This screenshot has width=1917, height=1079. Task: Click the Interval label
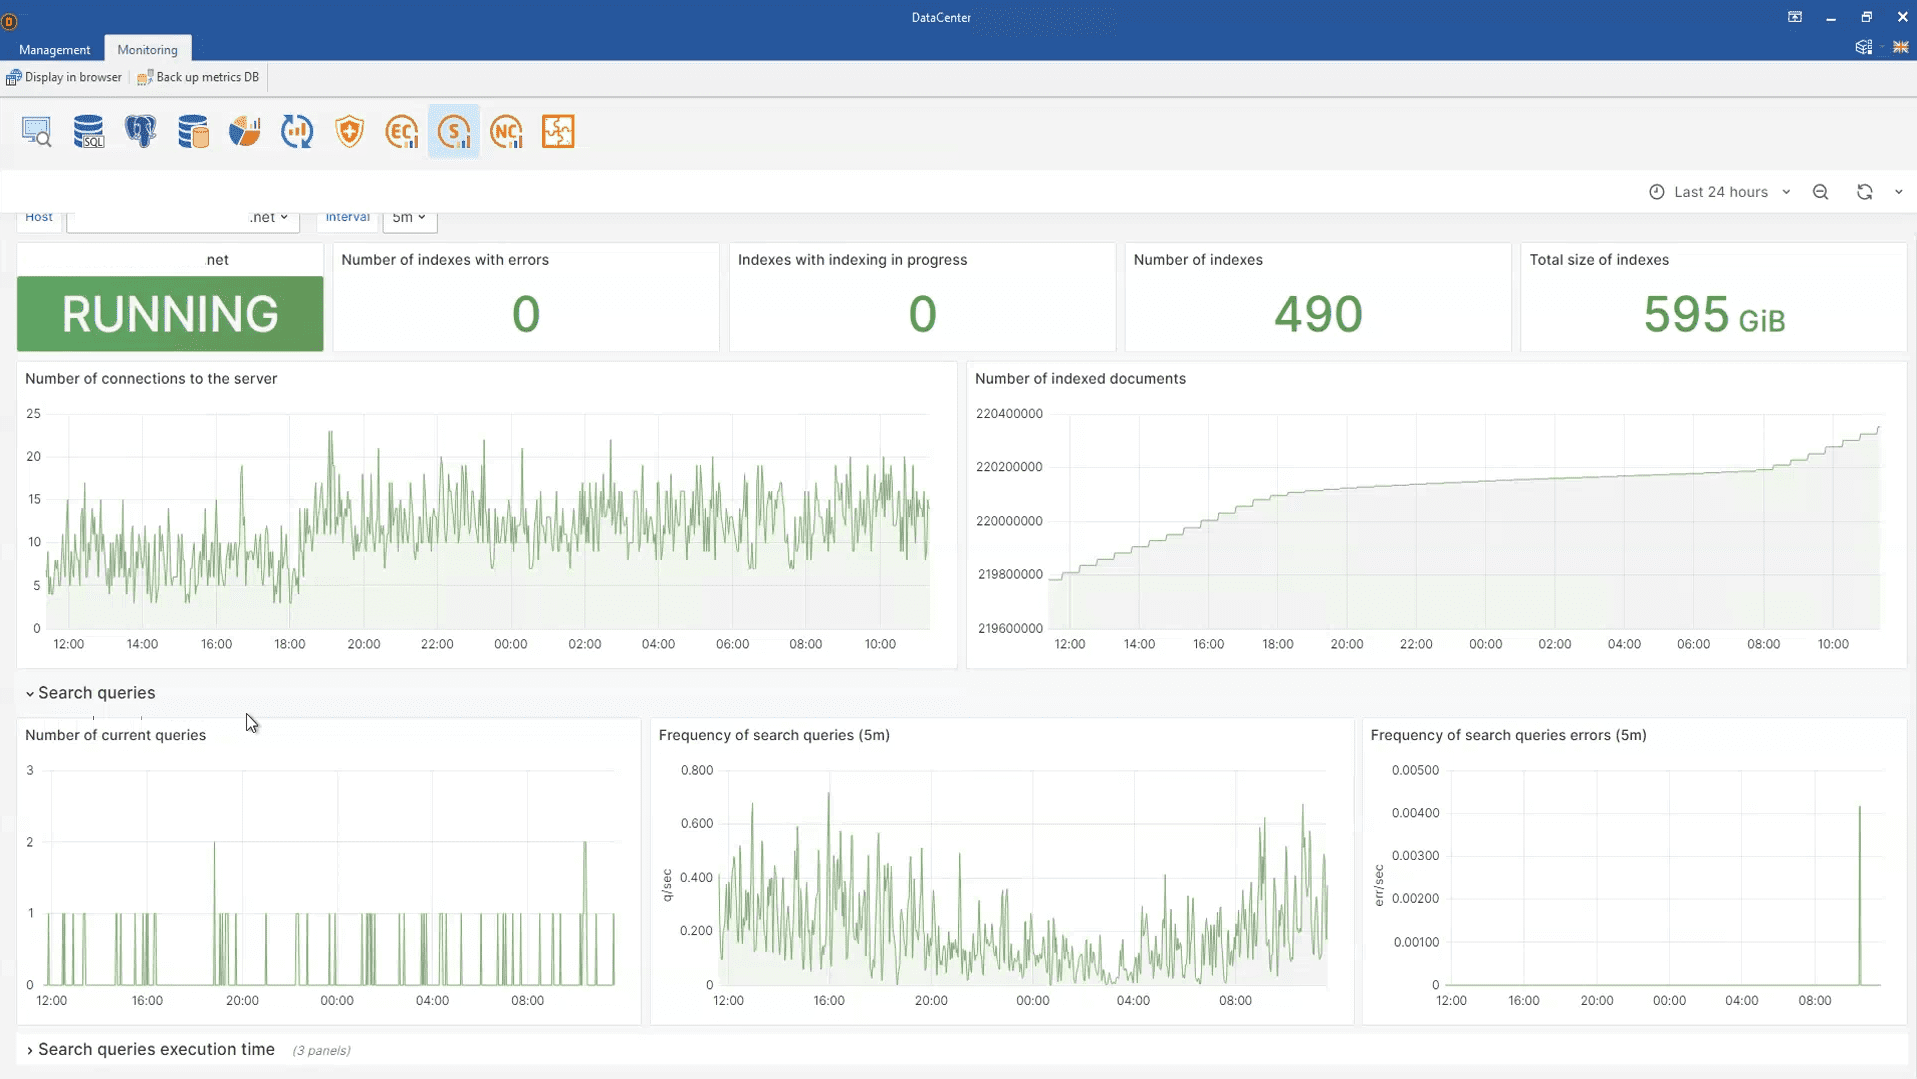click(347, 217)
